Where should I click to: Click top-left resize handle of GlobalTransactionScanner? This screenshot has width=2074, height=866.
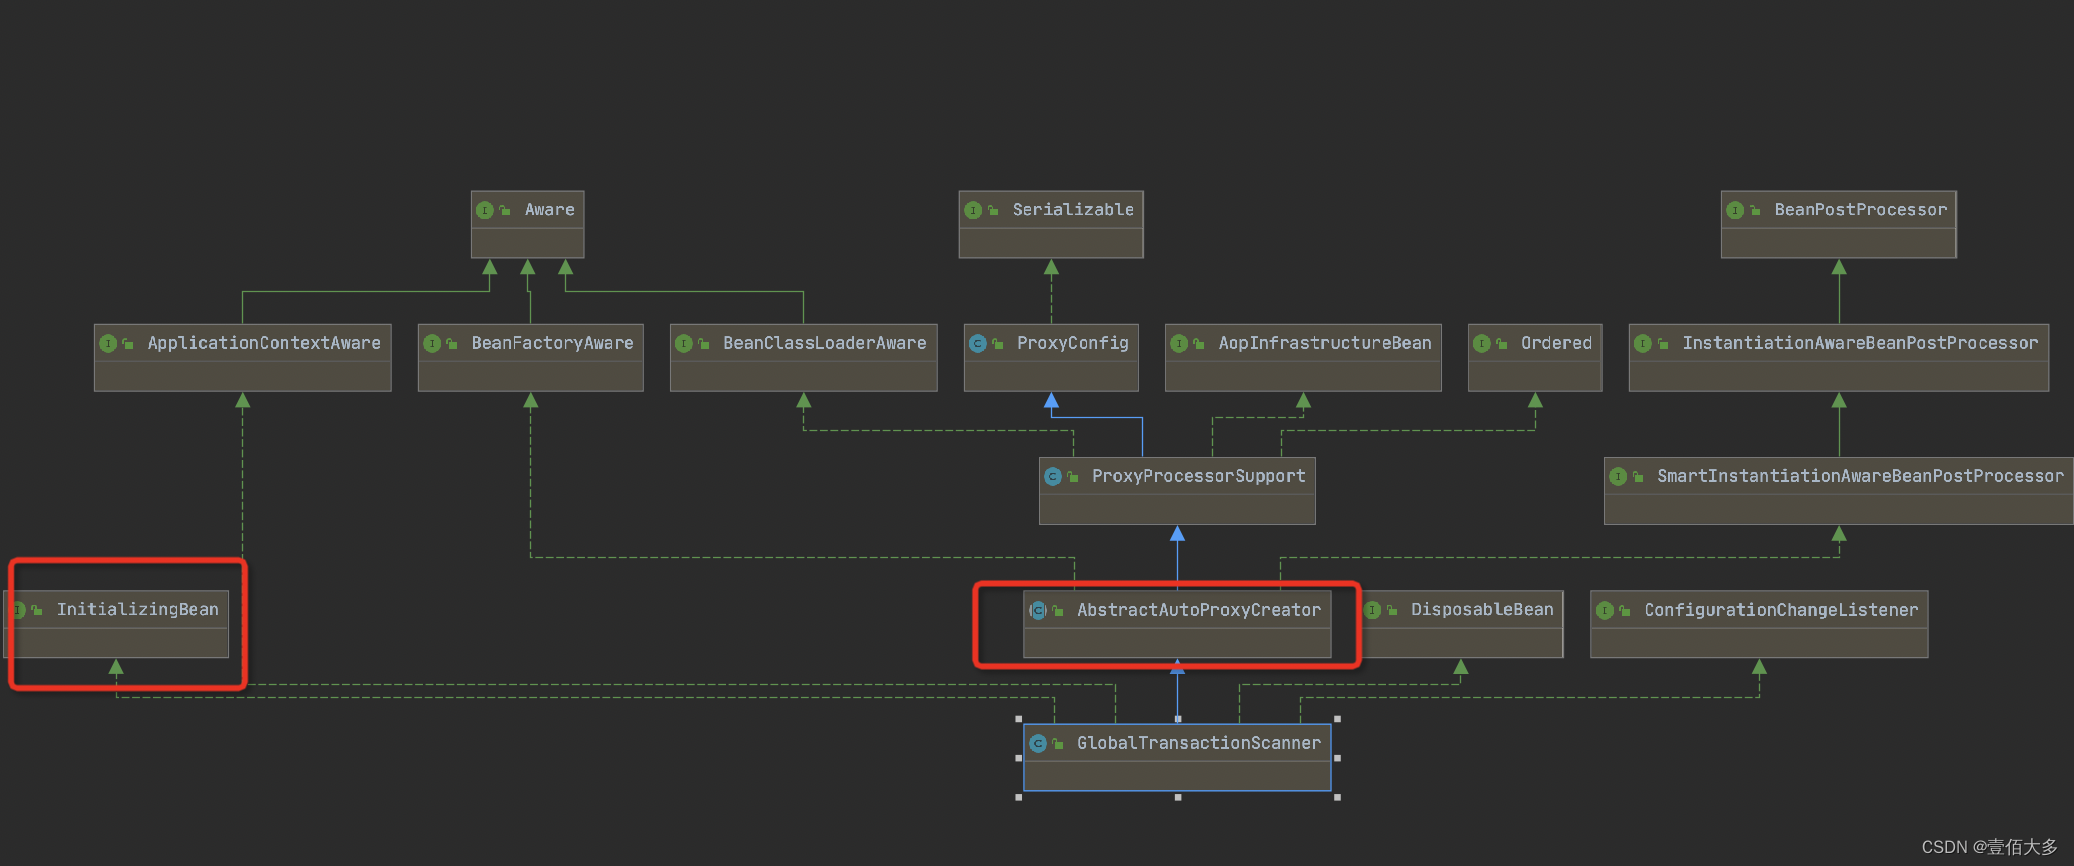1019,719
